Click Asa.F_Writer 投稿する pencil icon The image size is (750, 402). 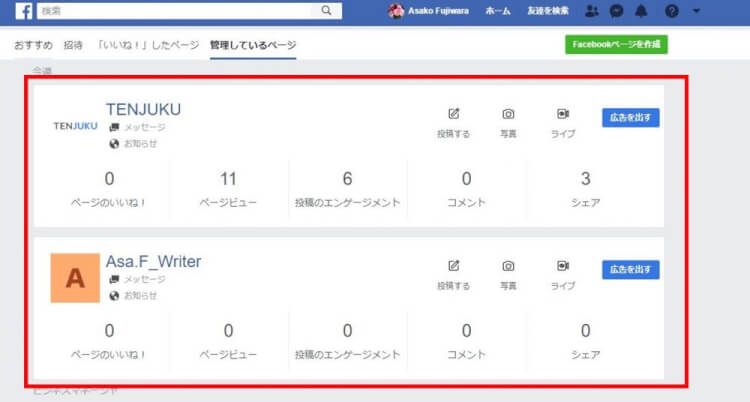pyautogui.click(x=453, y=266)
